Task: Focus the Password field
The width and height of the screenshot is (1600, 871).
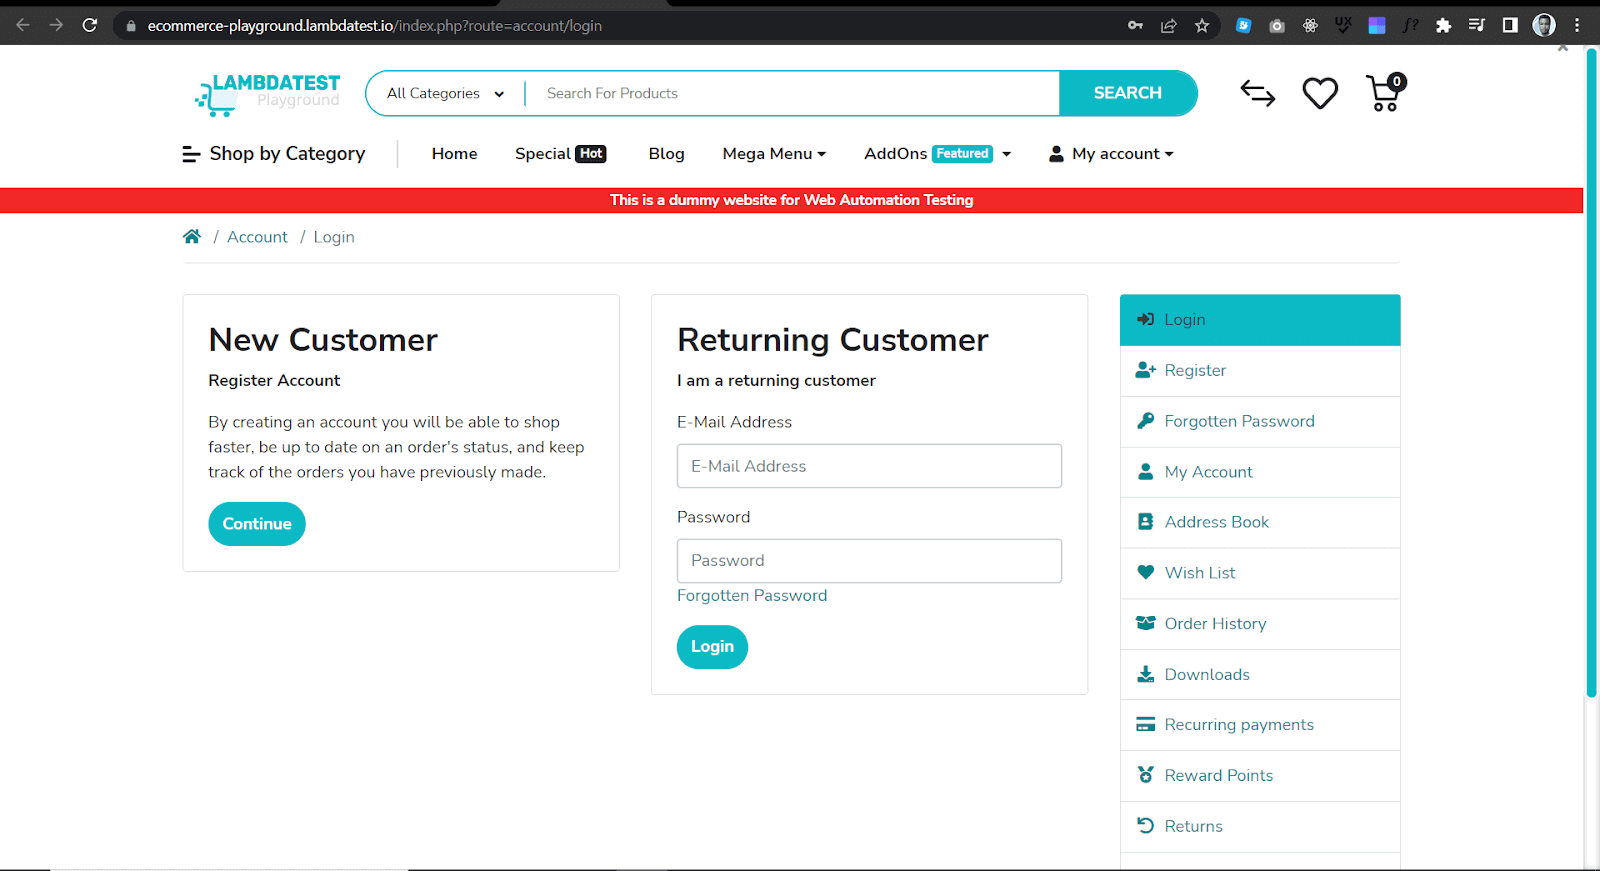Action: pos(869,561)
